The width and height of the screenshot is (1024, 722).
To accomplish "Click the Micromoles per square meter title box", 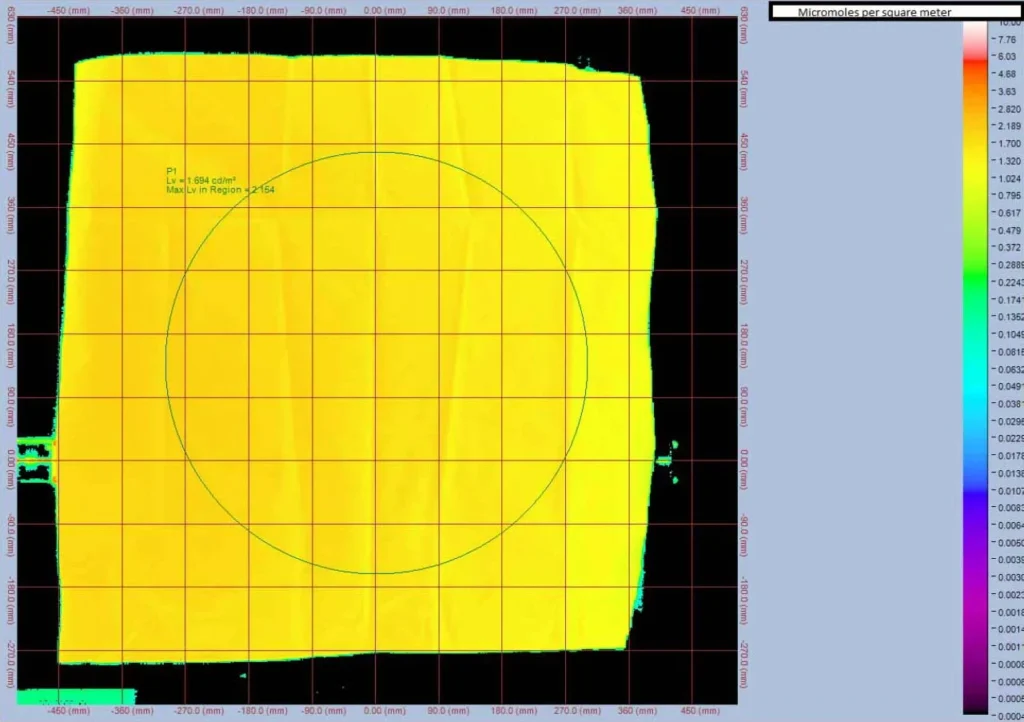I will click(x=873, y=12).
